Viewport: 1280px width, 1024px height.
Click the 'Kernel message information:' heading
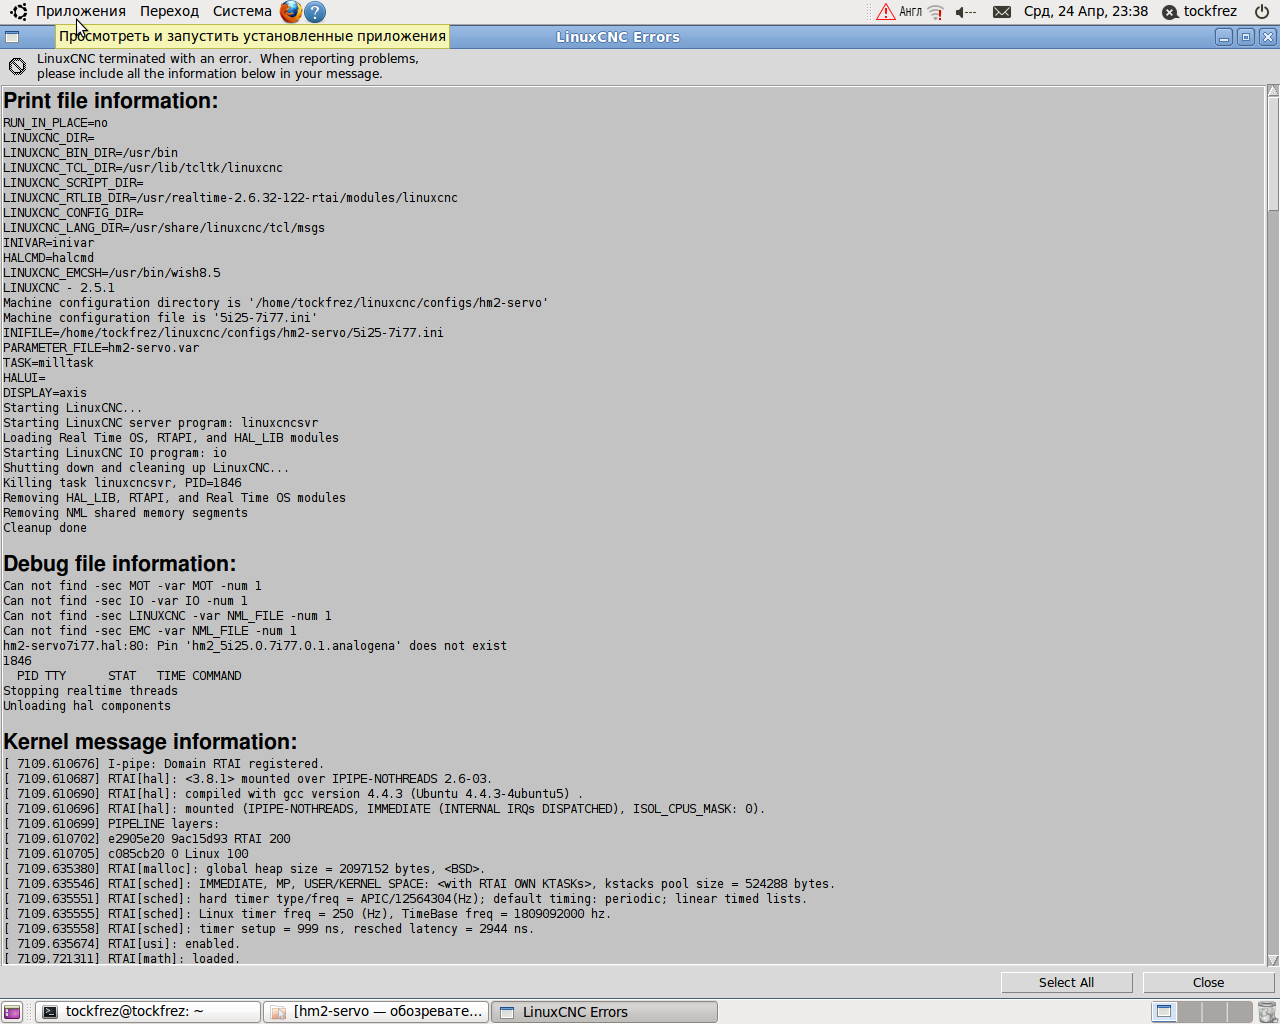150,742
